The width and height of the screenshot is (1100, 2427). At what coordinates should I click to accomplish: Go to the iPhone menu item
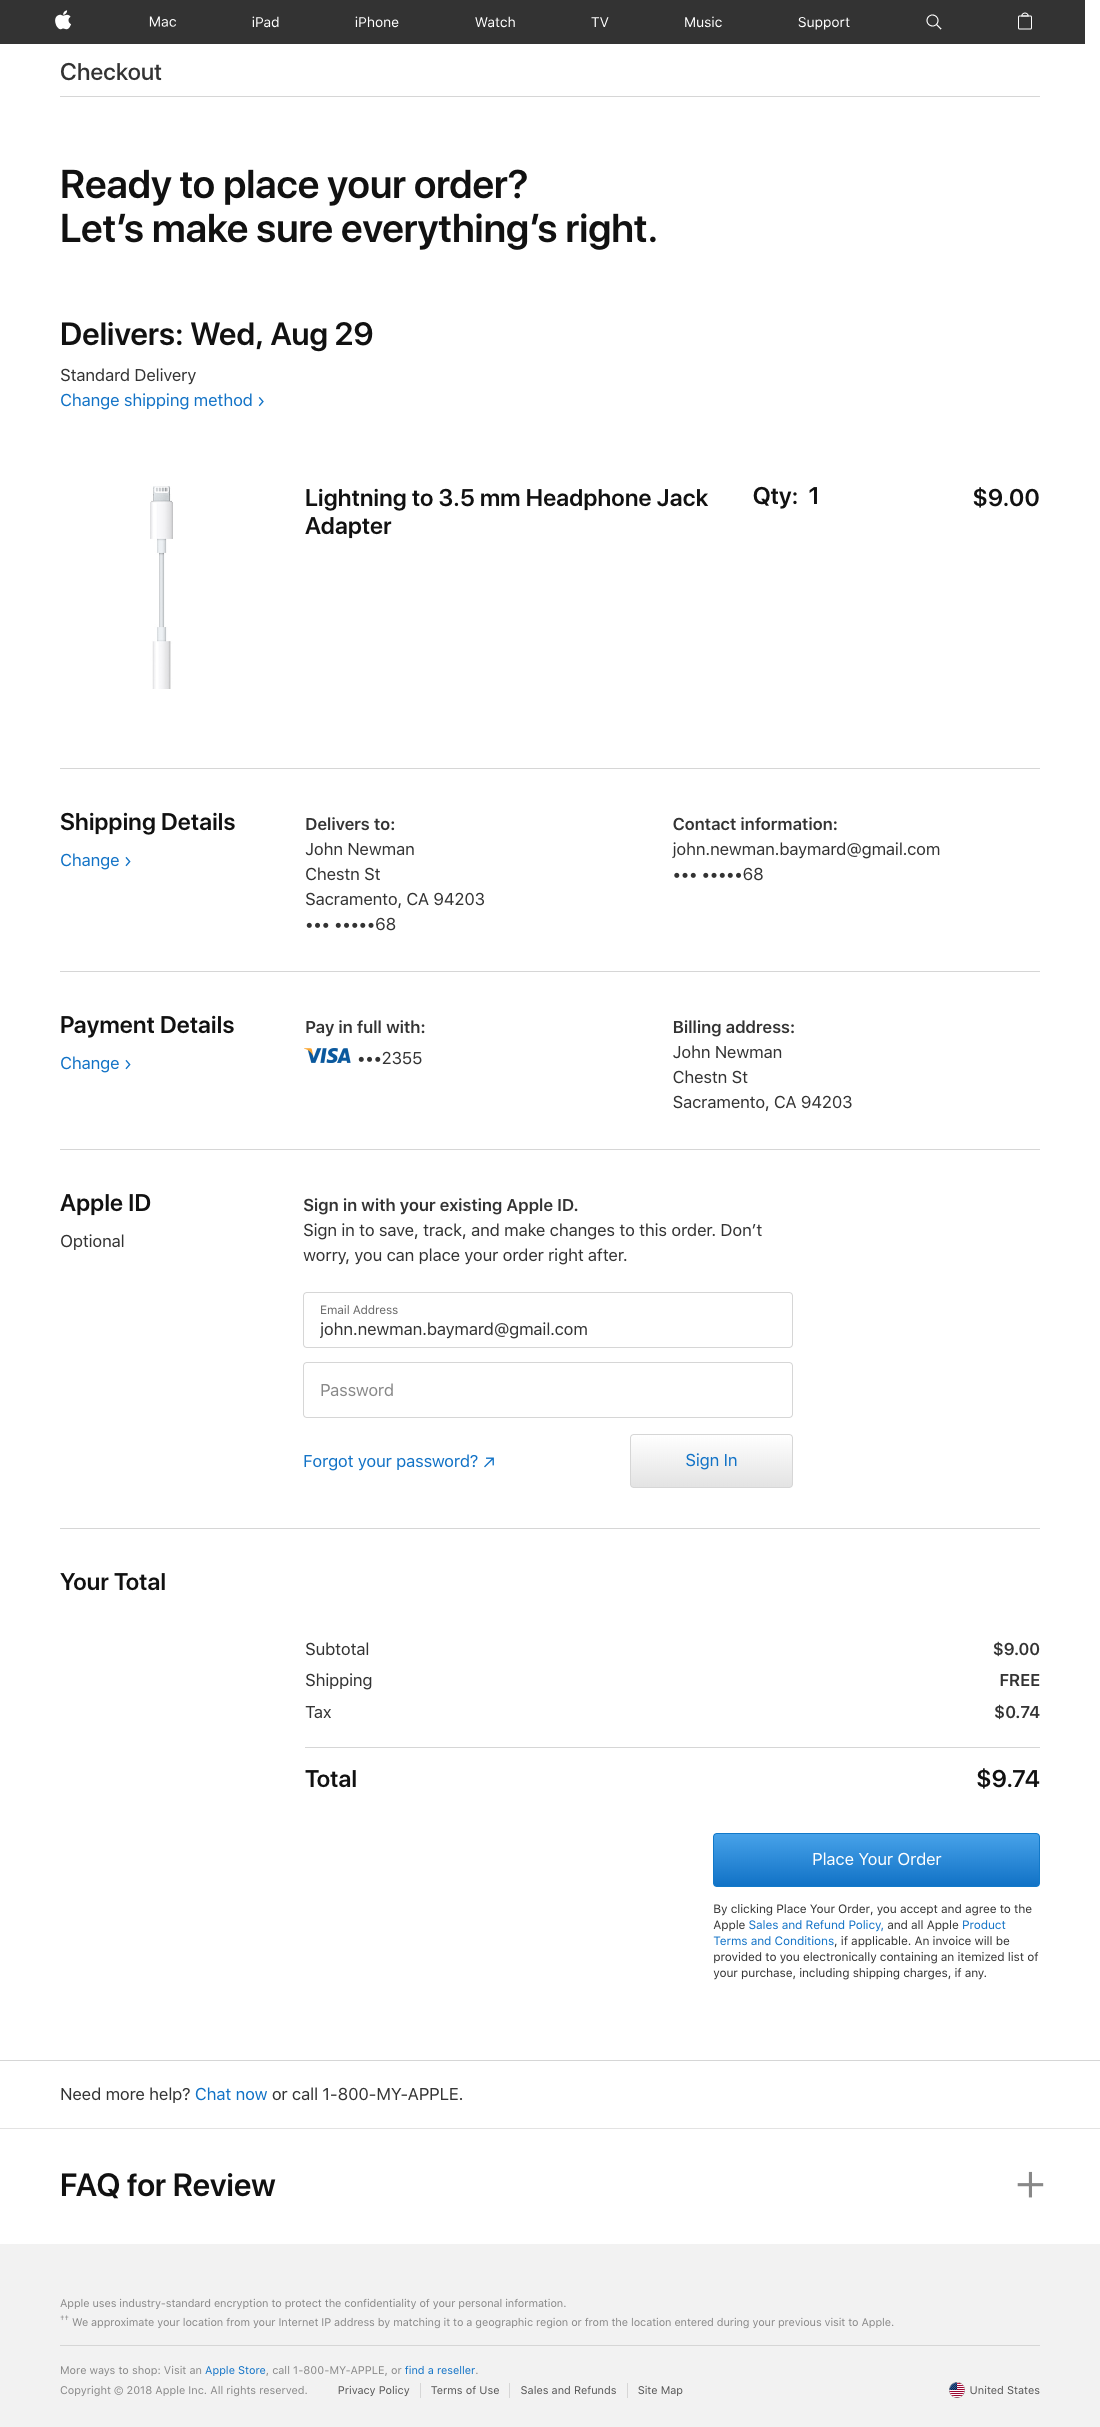coord(376,22)
